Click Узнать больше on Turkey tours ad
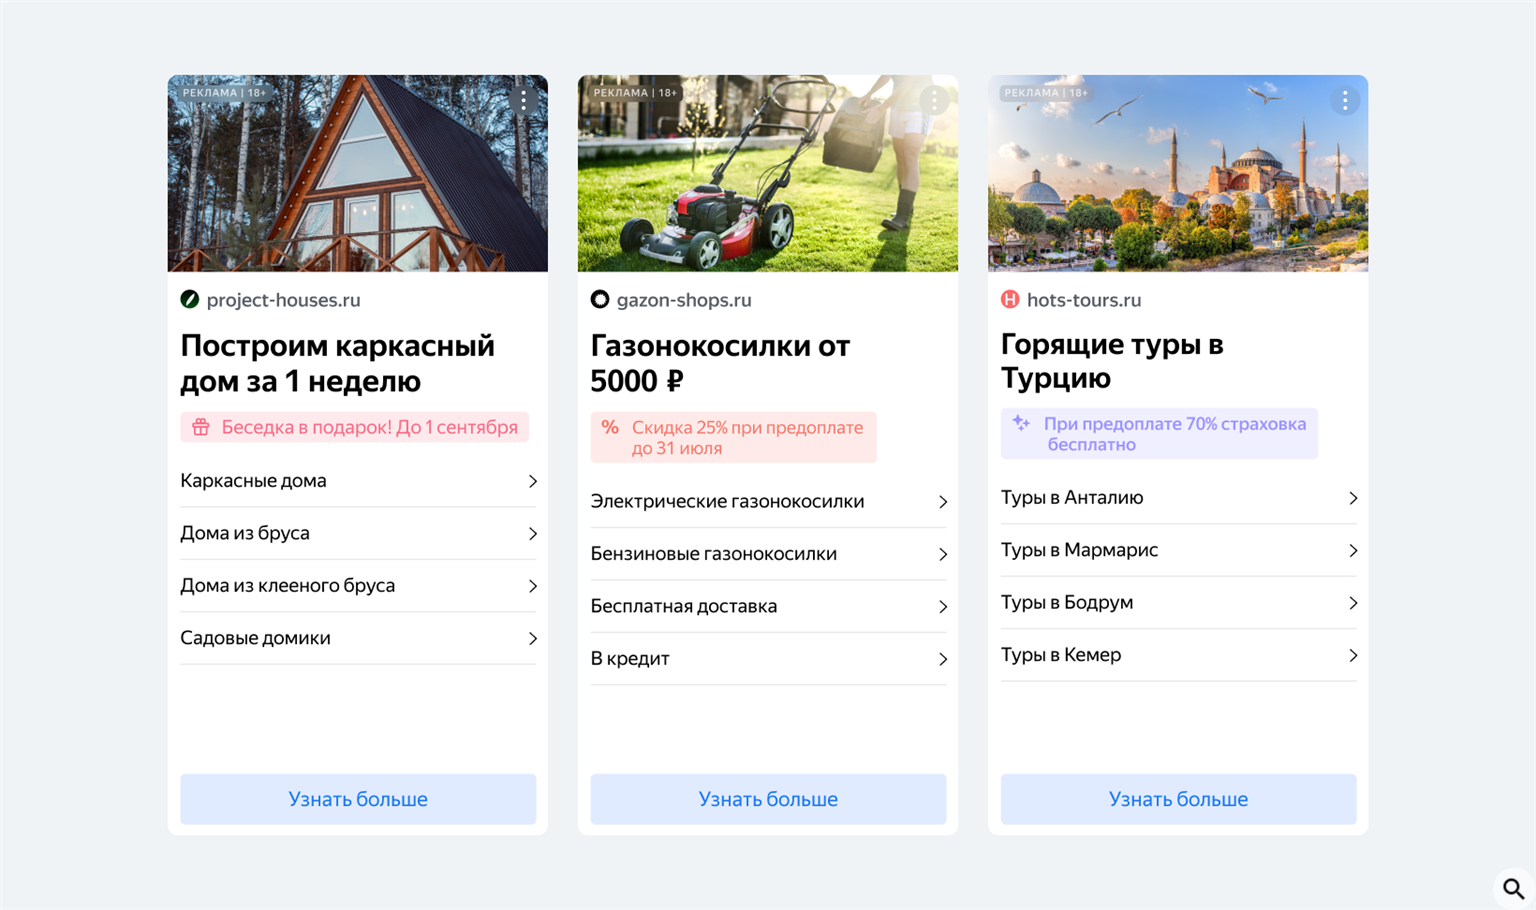The height and width of the screenshot is (910, 1536). (x=1178, y=799)
